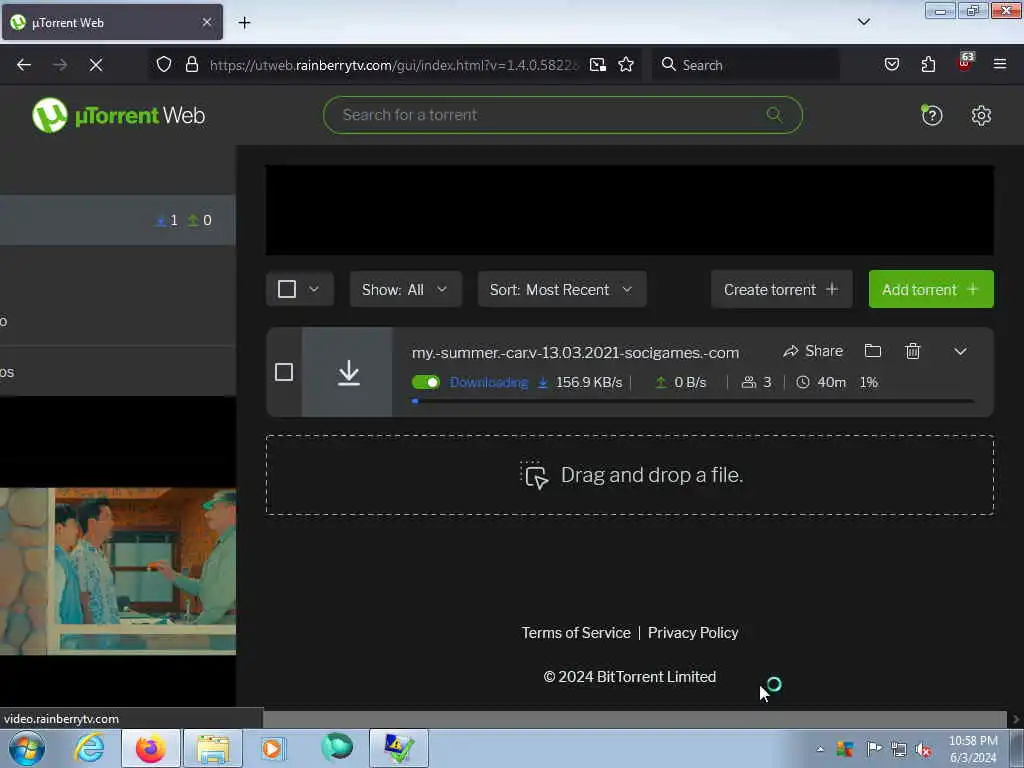
Task: Click the Firefox taskbar icon
Action: (x=151, y=748)
